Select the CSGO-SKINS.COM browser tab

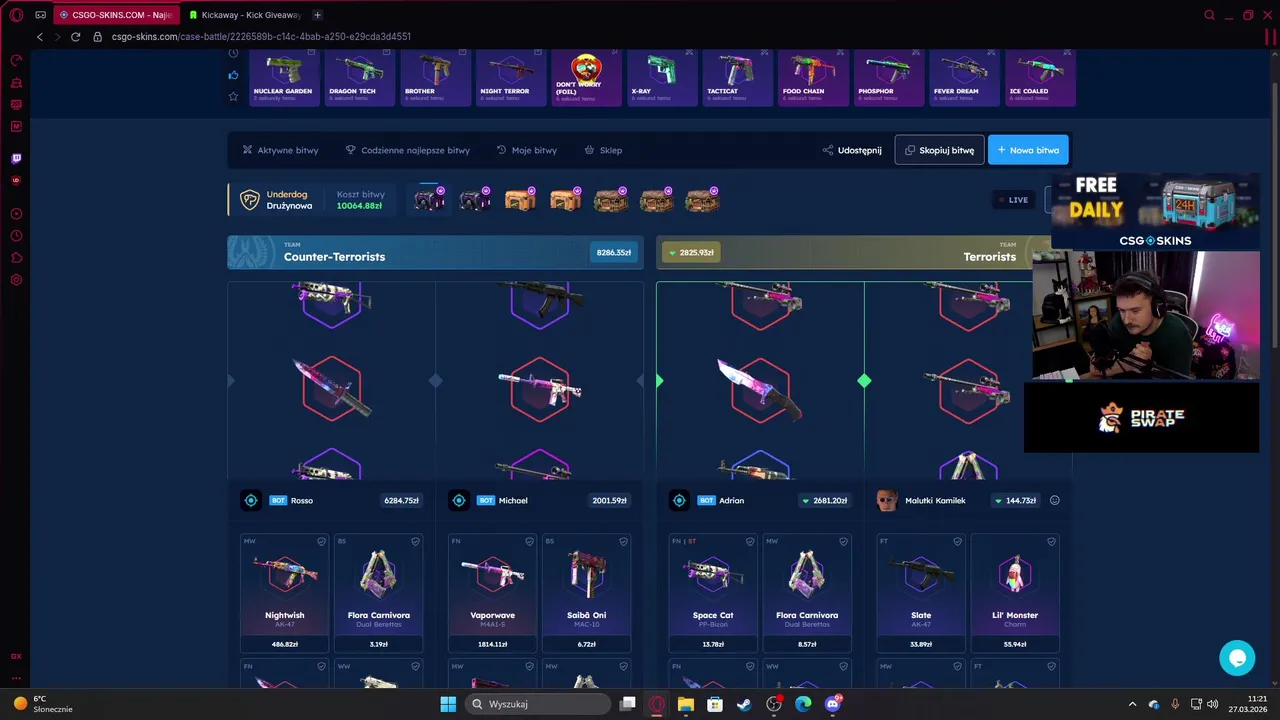117,15
